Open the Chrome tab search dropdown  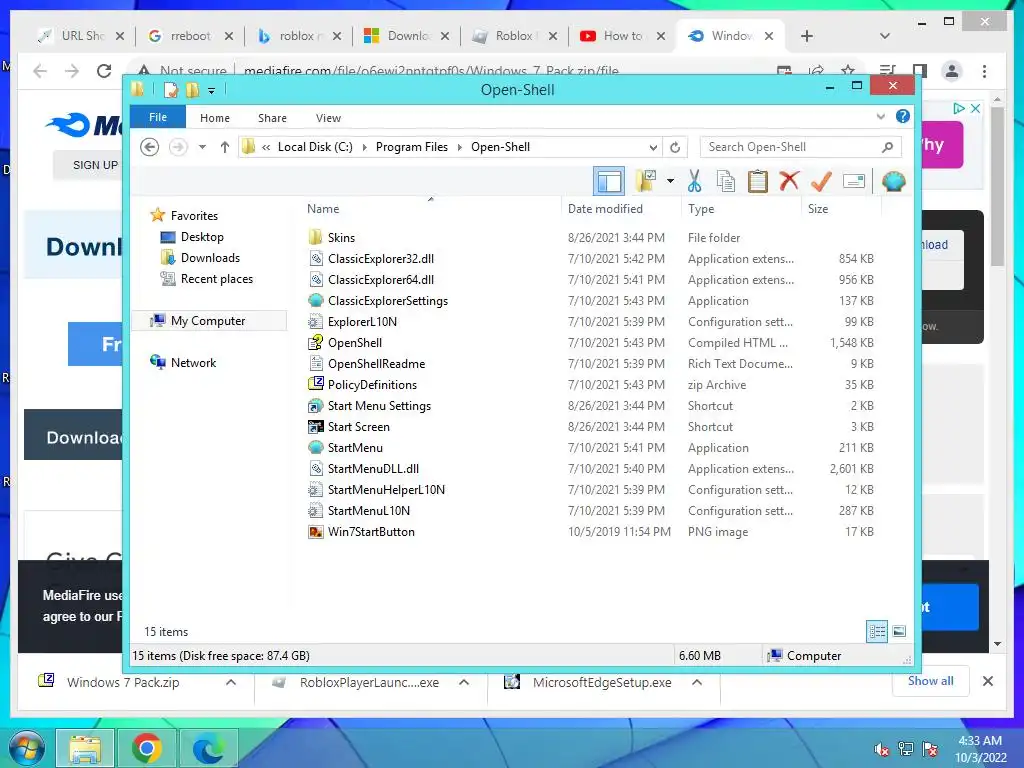884,36
